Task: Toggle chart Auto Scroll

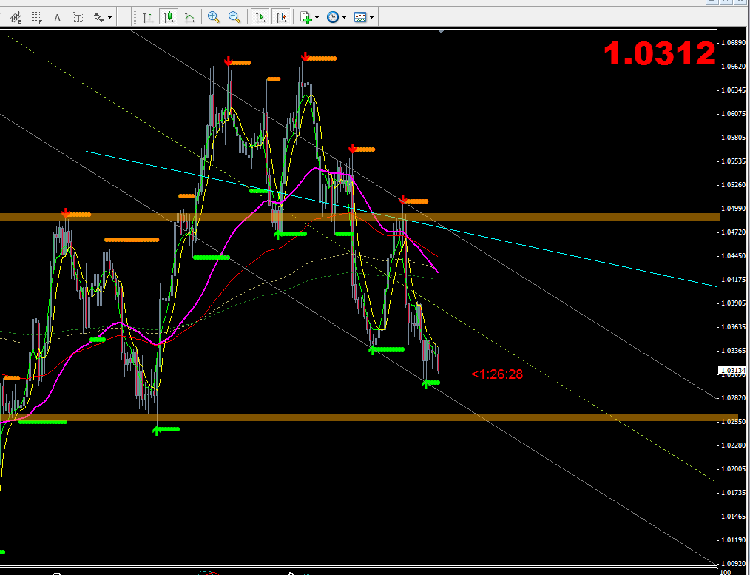Action: [x=261, y=18]
